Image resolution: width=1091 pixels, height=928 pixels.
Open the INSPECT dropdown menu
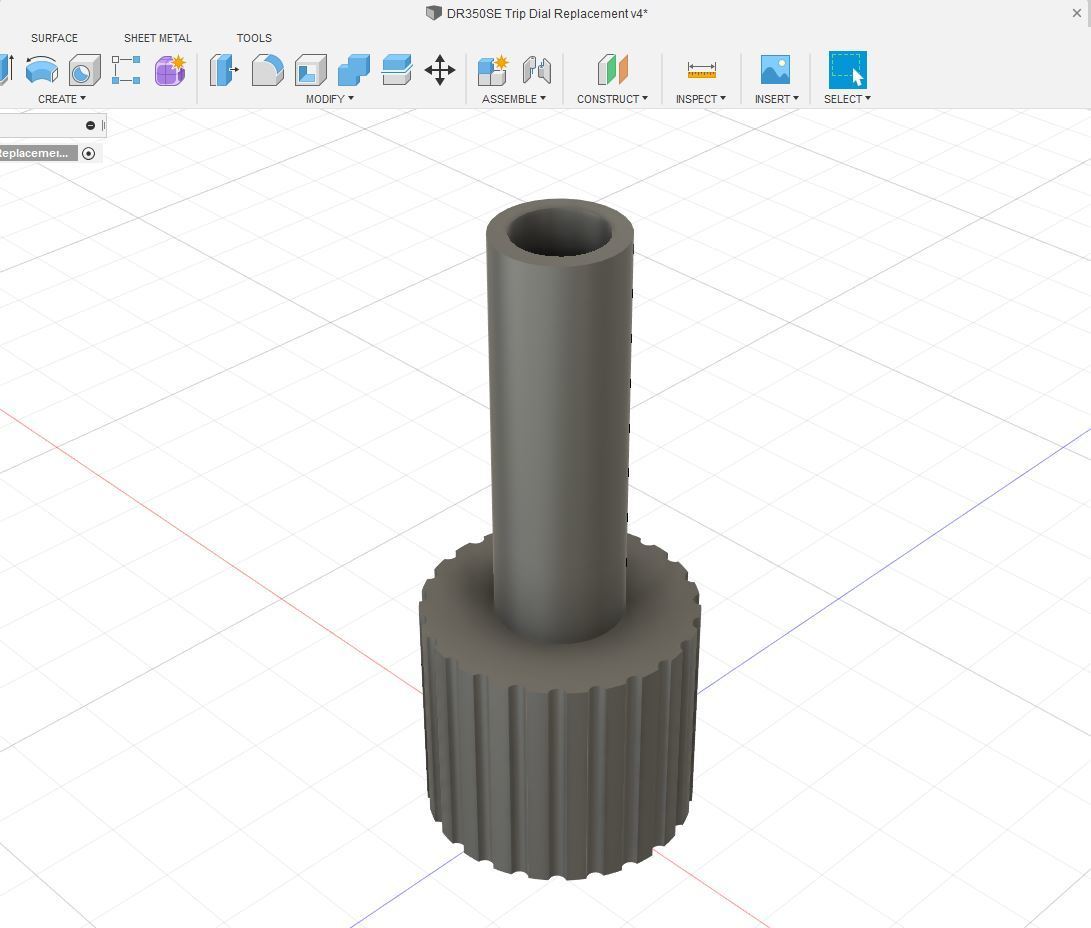(x=701, y=99)
